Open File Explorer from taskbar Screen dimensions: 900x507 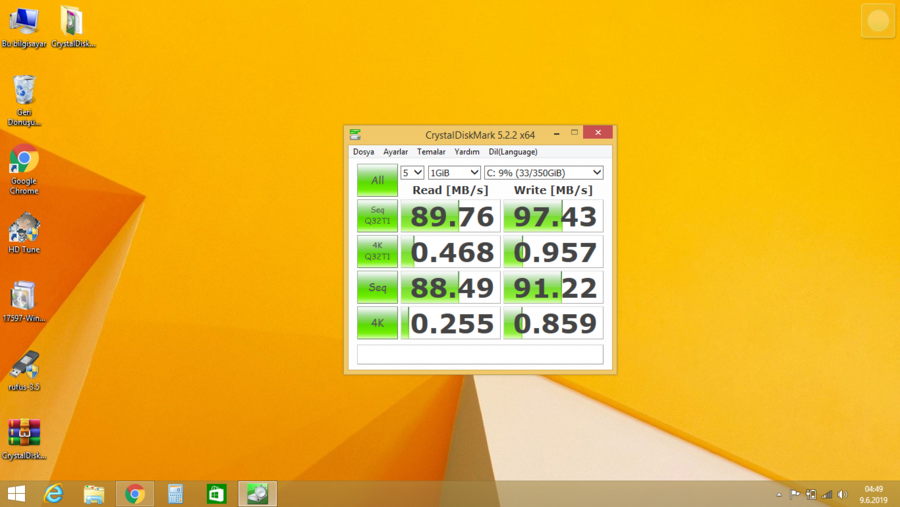[94, 494]
